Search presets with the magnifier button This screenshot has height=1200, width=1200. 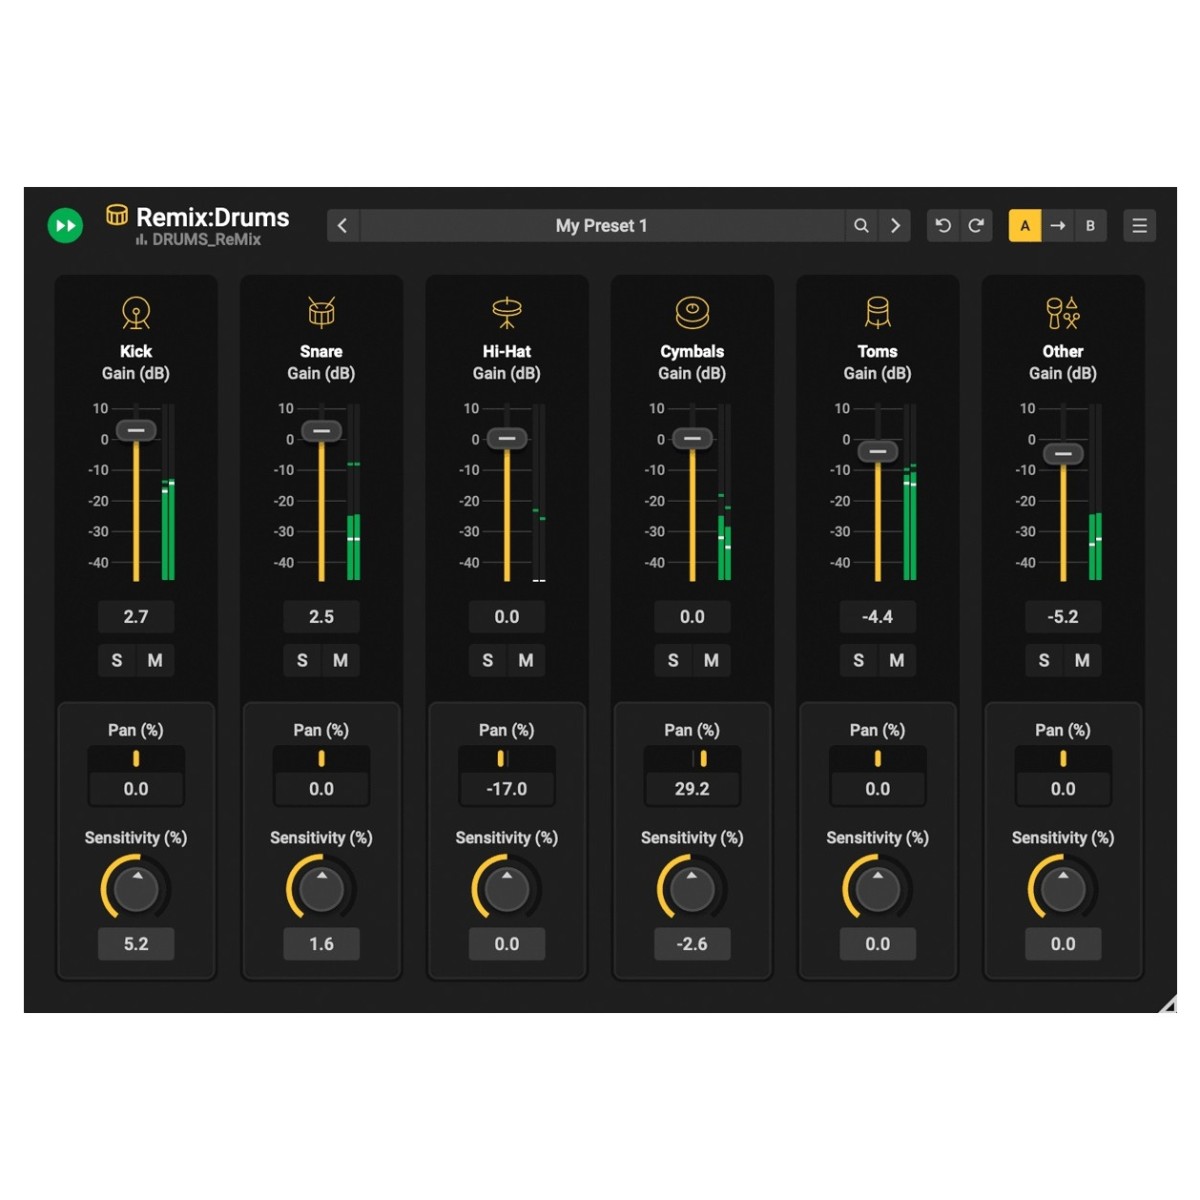(861, 226)
